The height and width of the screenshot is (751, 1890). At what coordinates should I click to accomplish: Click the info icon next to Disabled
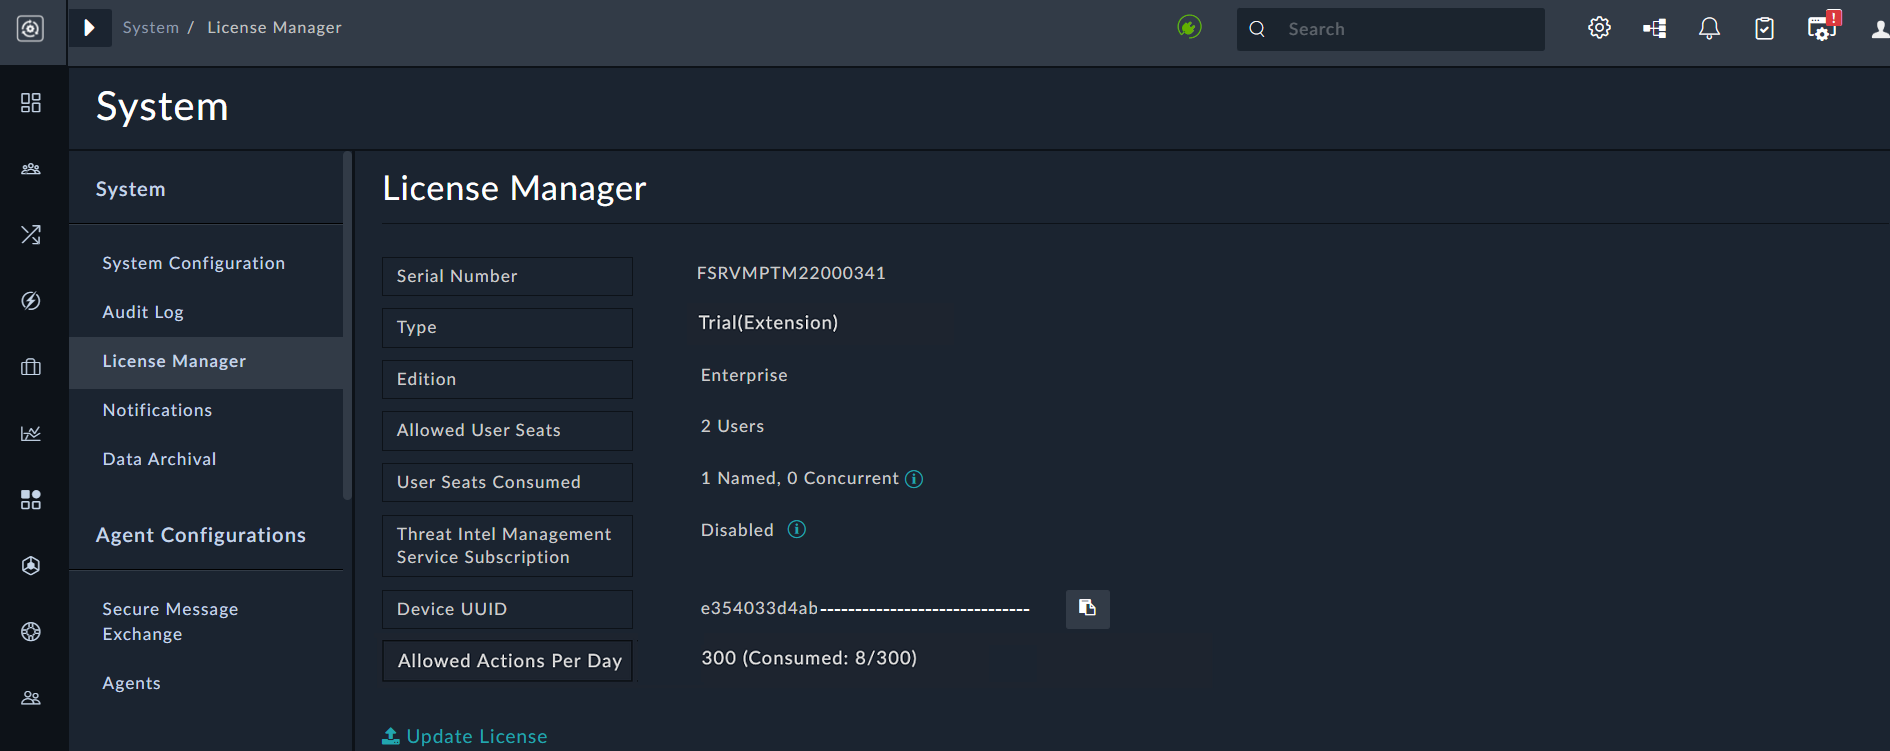pyautogui.click(x=796, y=529)
